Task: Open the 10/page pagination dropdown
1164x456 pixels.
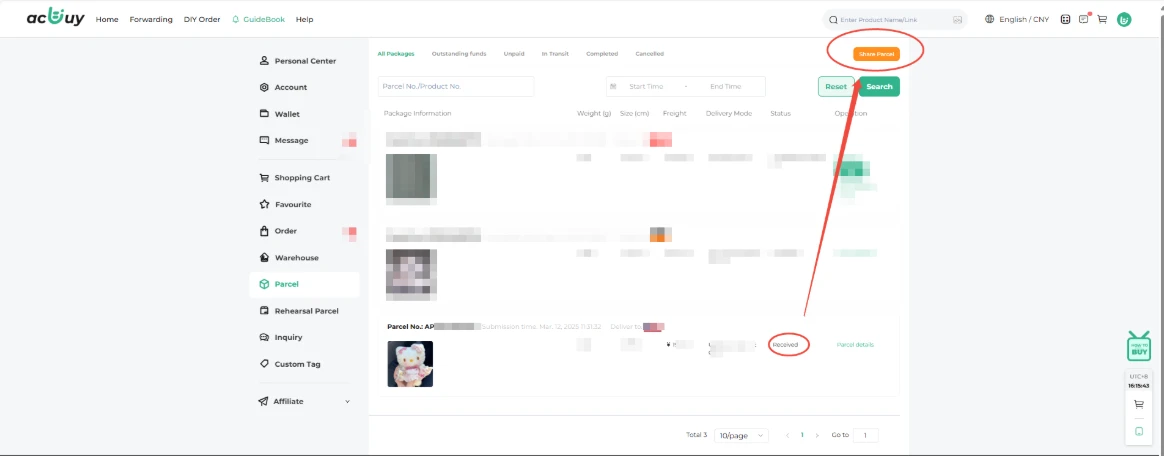Action: coord(741,435)
